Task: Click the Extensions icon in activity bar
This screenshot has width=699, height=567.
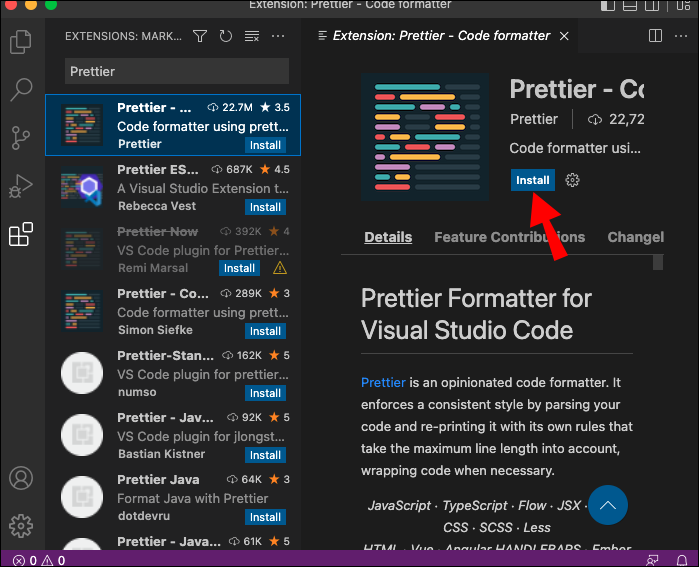Action: pos(21,234)
